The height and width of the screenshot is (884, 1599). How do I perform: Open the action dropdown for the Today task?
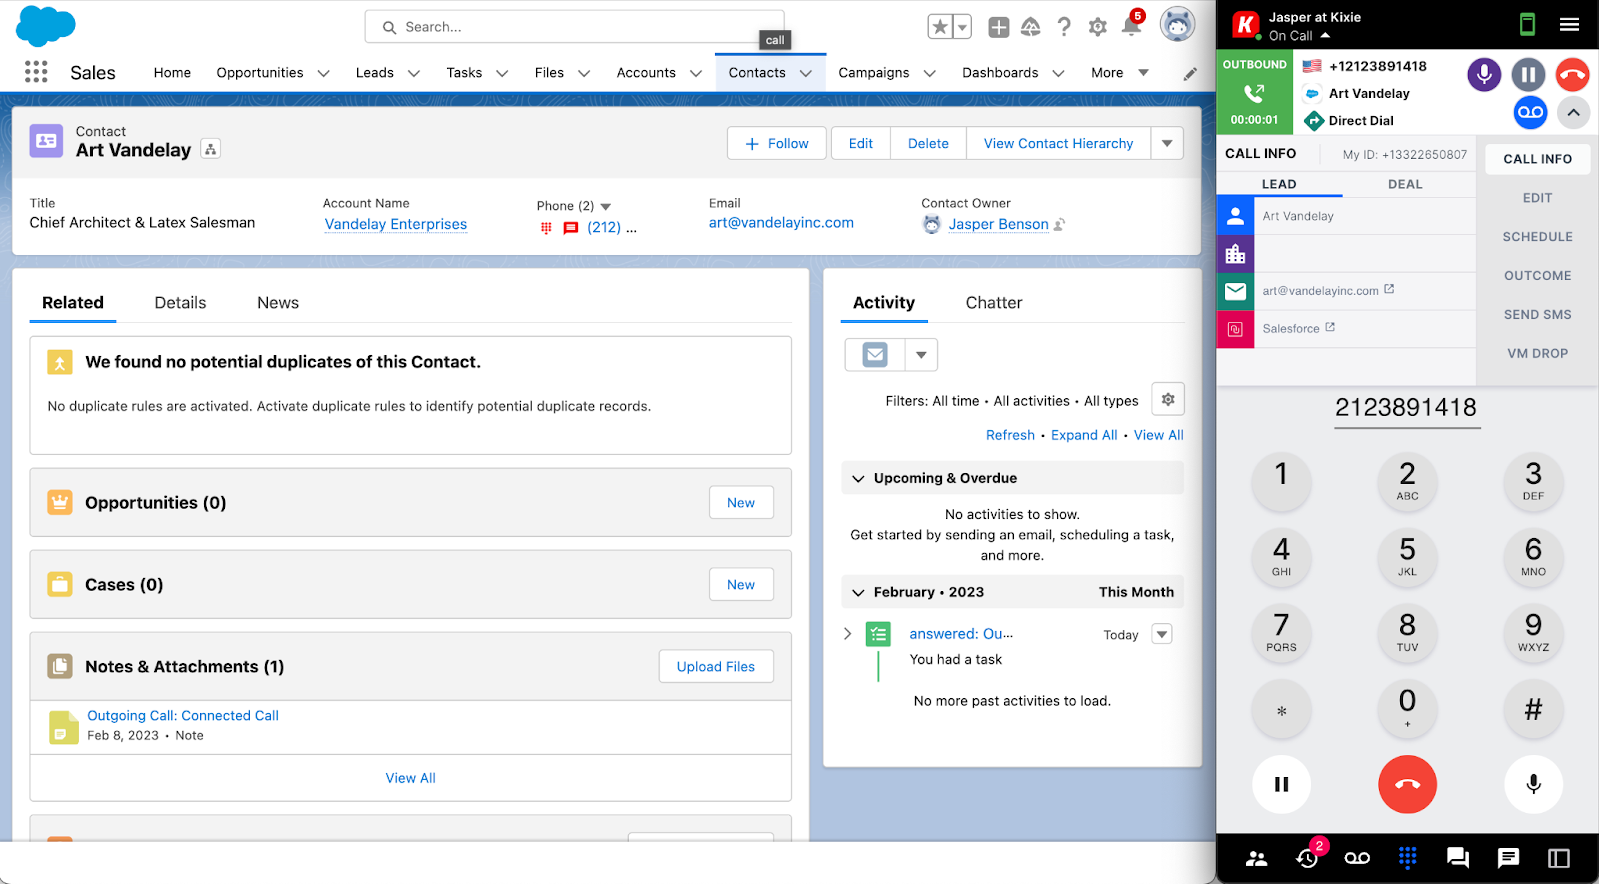[x=1162, y=634]
